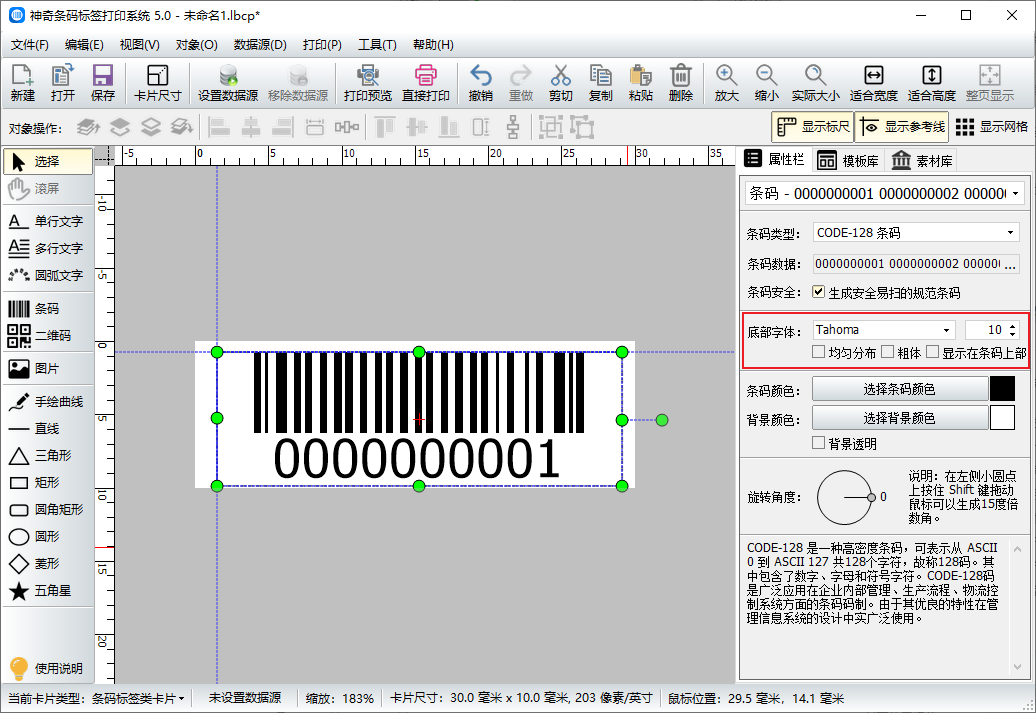Select the 圆角矩形 rounded rectangle tool

coord(48,509)
